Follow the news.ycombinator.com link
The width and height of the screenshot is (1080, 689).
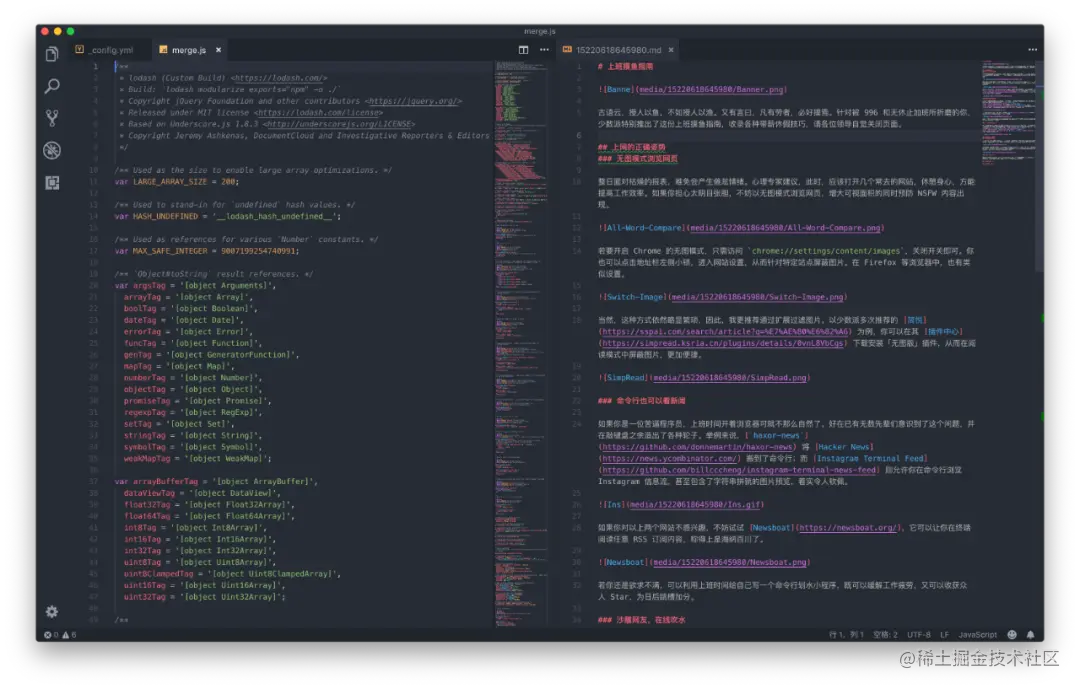[x=669, y=458]
